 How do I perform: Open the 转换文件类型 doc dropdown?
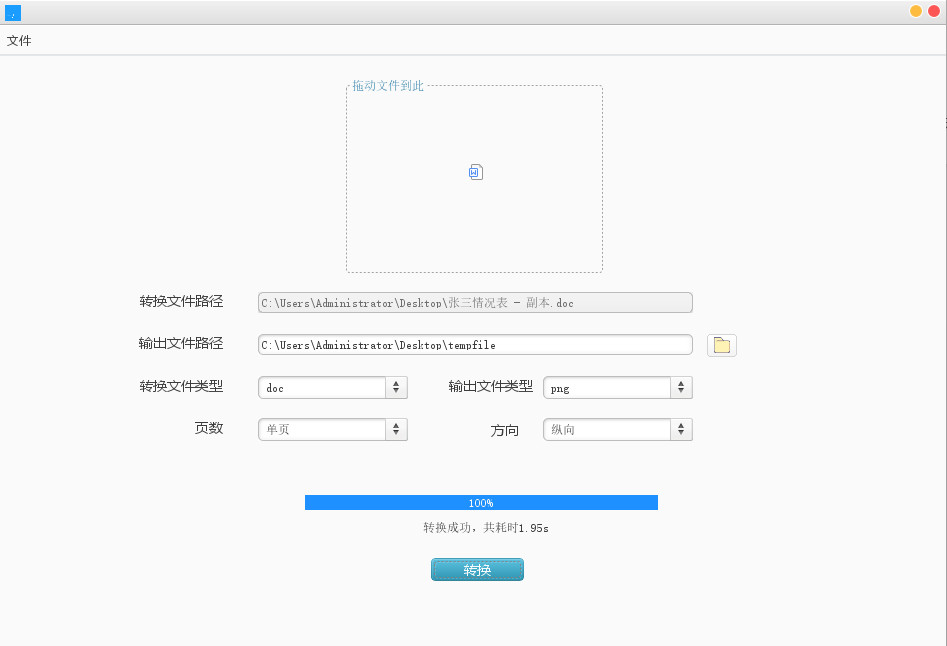click(x=333, y=388)
